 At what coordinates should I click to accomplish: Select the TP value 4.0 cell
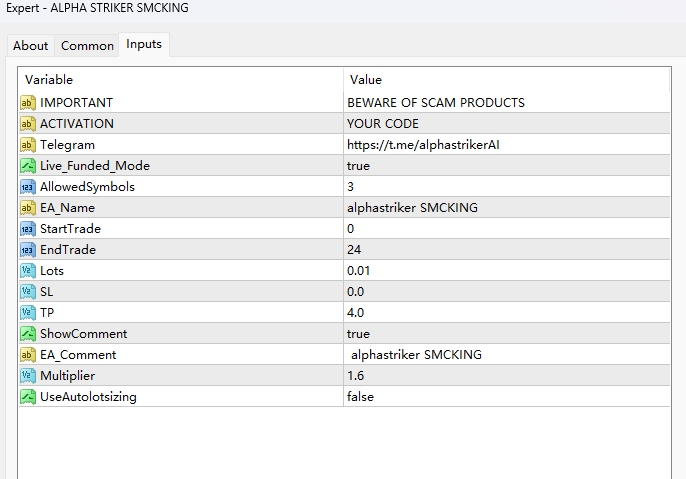356,312
